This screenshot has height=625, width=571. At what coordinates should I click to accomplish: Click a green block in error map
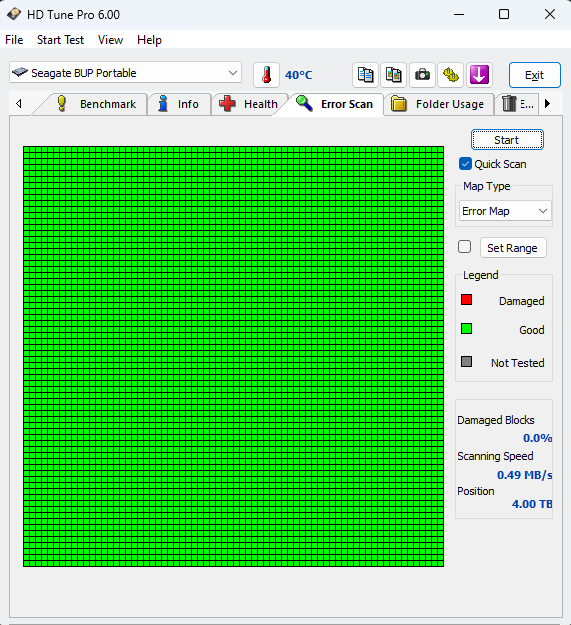(233, 356)
